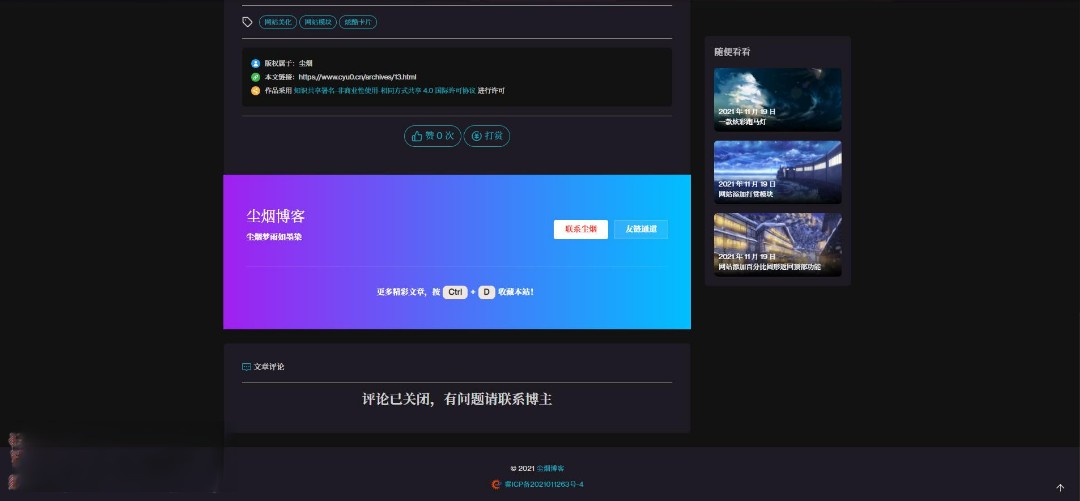The width and height of the screenshot is (1080, 501).
Task: Click the 尘烟博客 link in footer
Action: (x=550, y=469)
